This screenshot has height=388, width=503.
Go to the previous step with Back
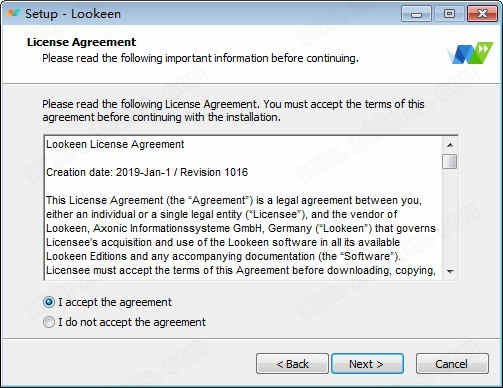point(292,364)
